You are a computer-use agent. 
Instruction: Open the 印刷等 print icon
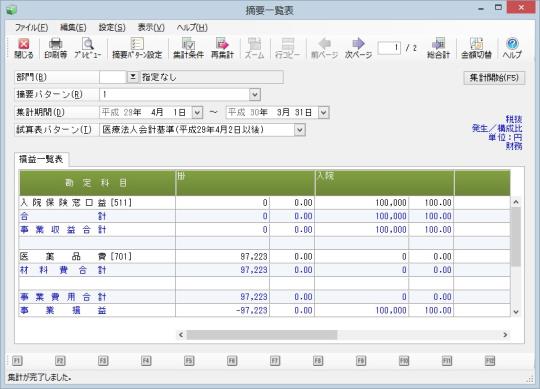[55, 48]
